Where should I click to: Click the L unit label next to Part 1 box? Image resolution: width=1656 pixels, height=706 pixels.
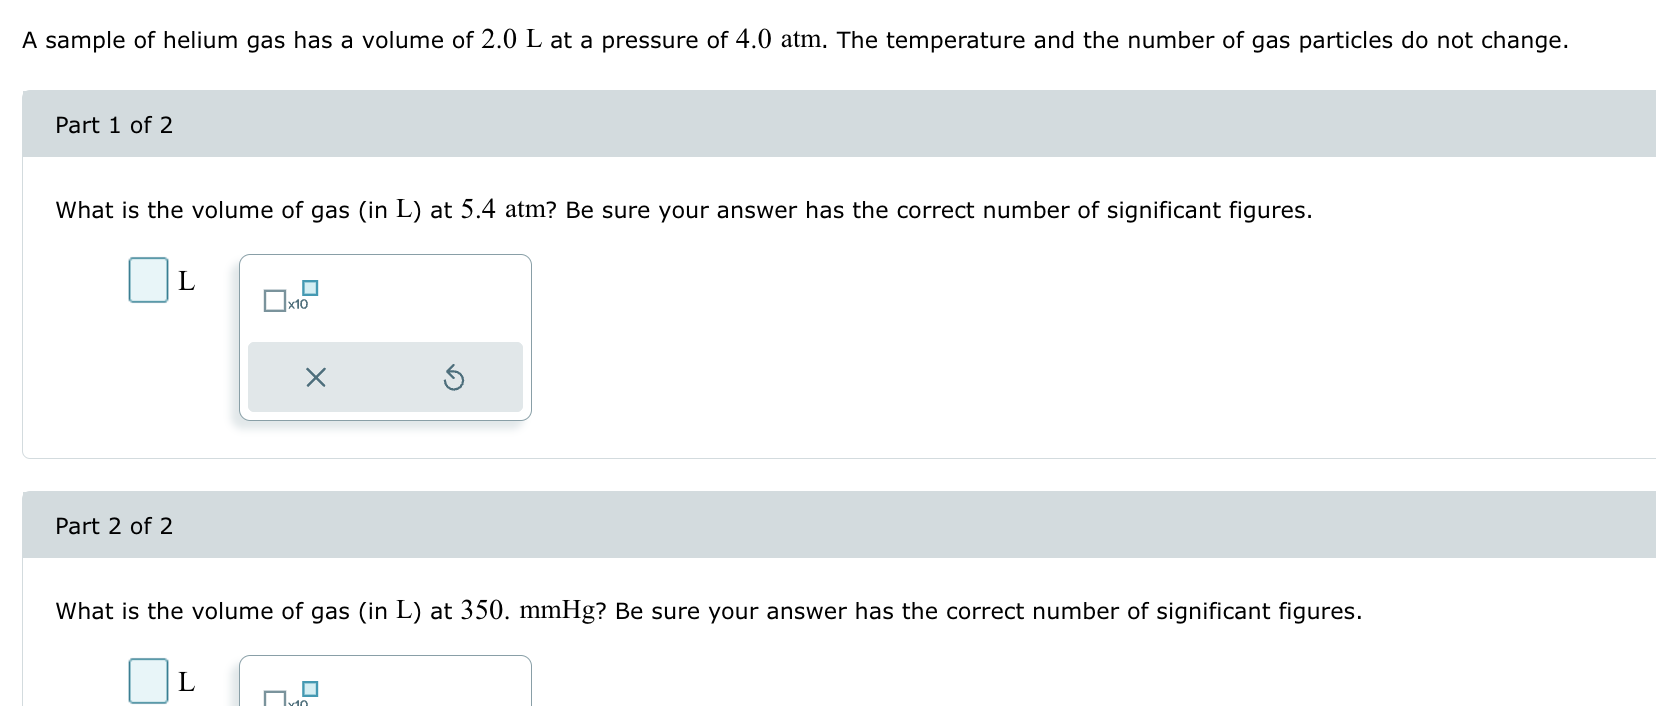click(187, 281)
